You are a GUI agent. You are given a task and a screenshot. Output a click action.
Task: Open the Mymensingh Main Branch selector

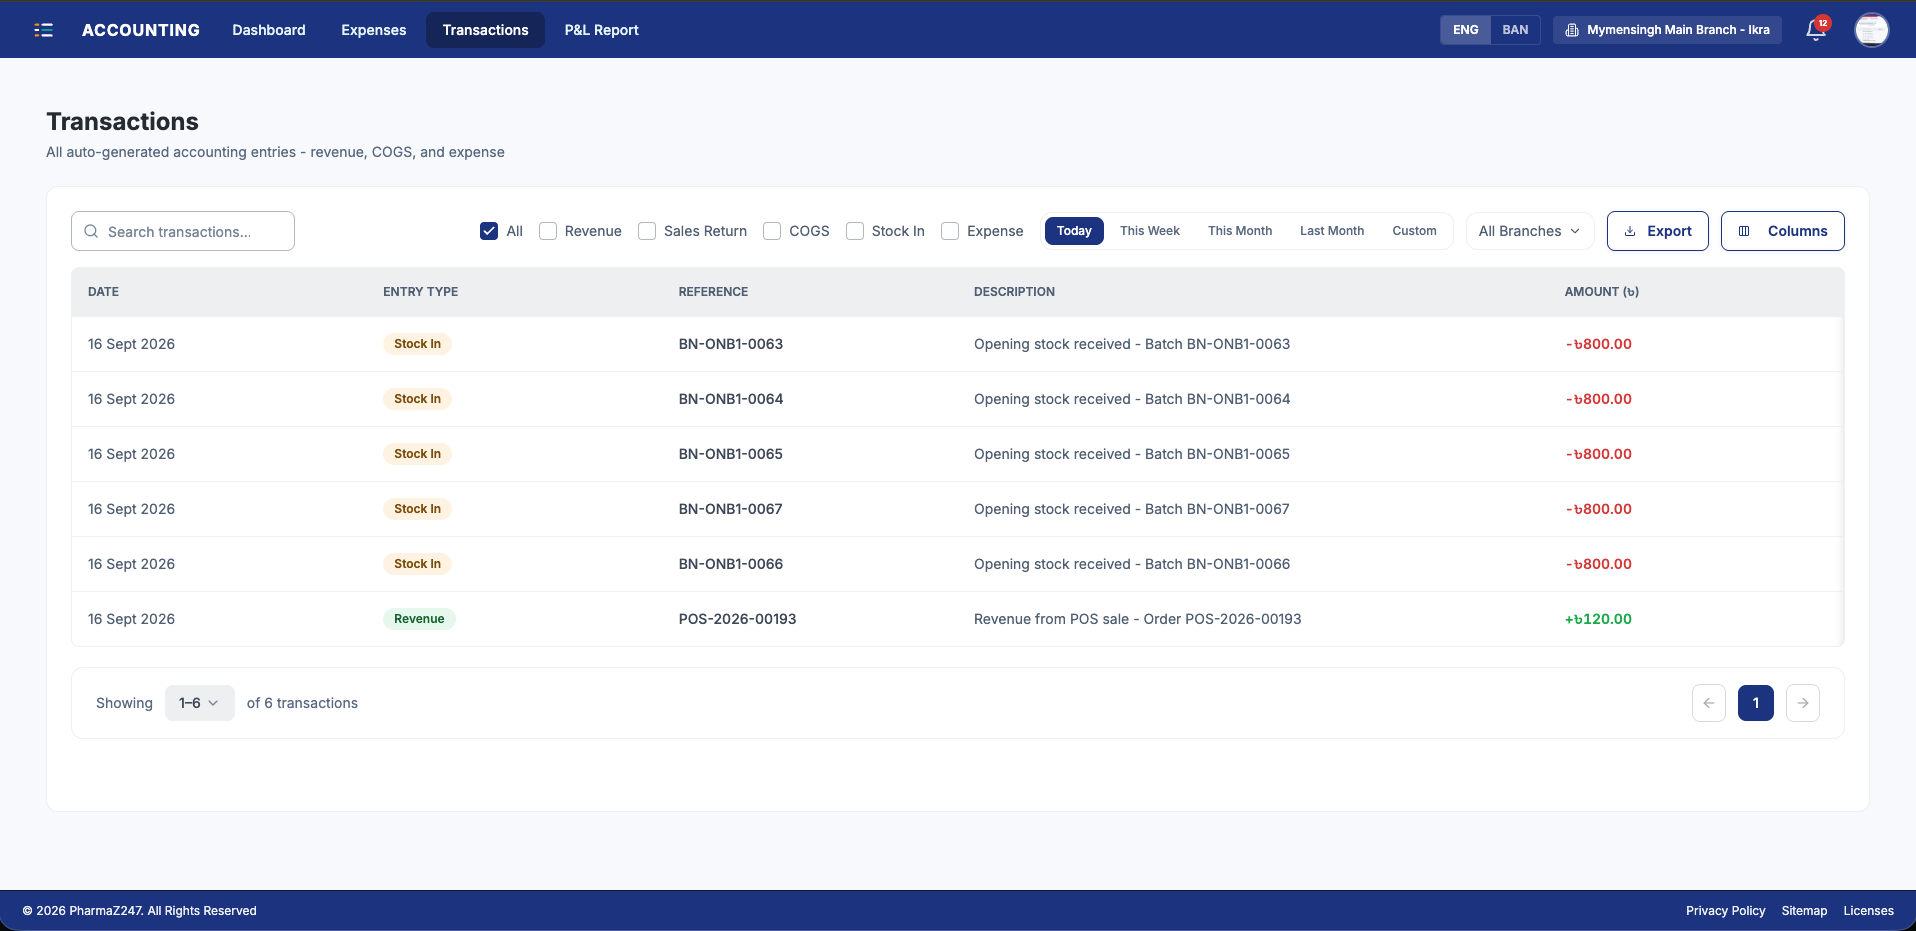coord(1667,30)
